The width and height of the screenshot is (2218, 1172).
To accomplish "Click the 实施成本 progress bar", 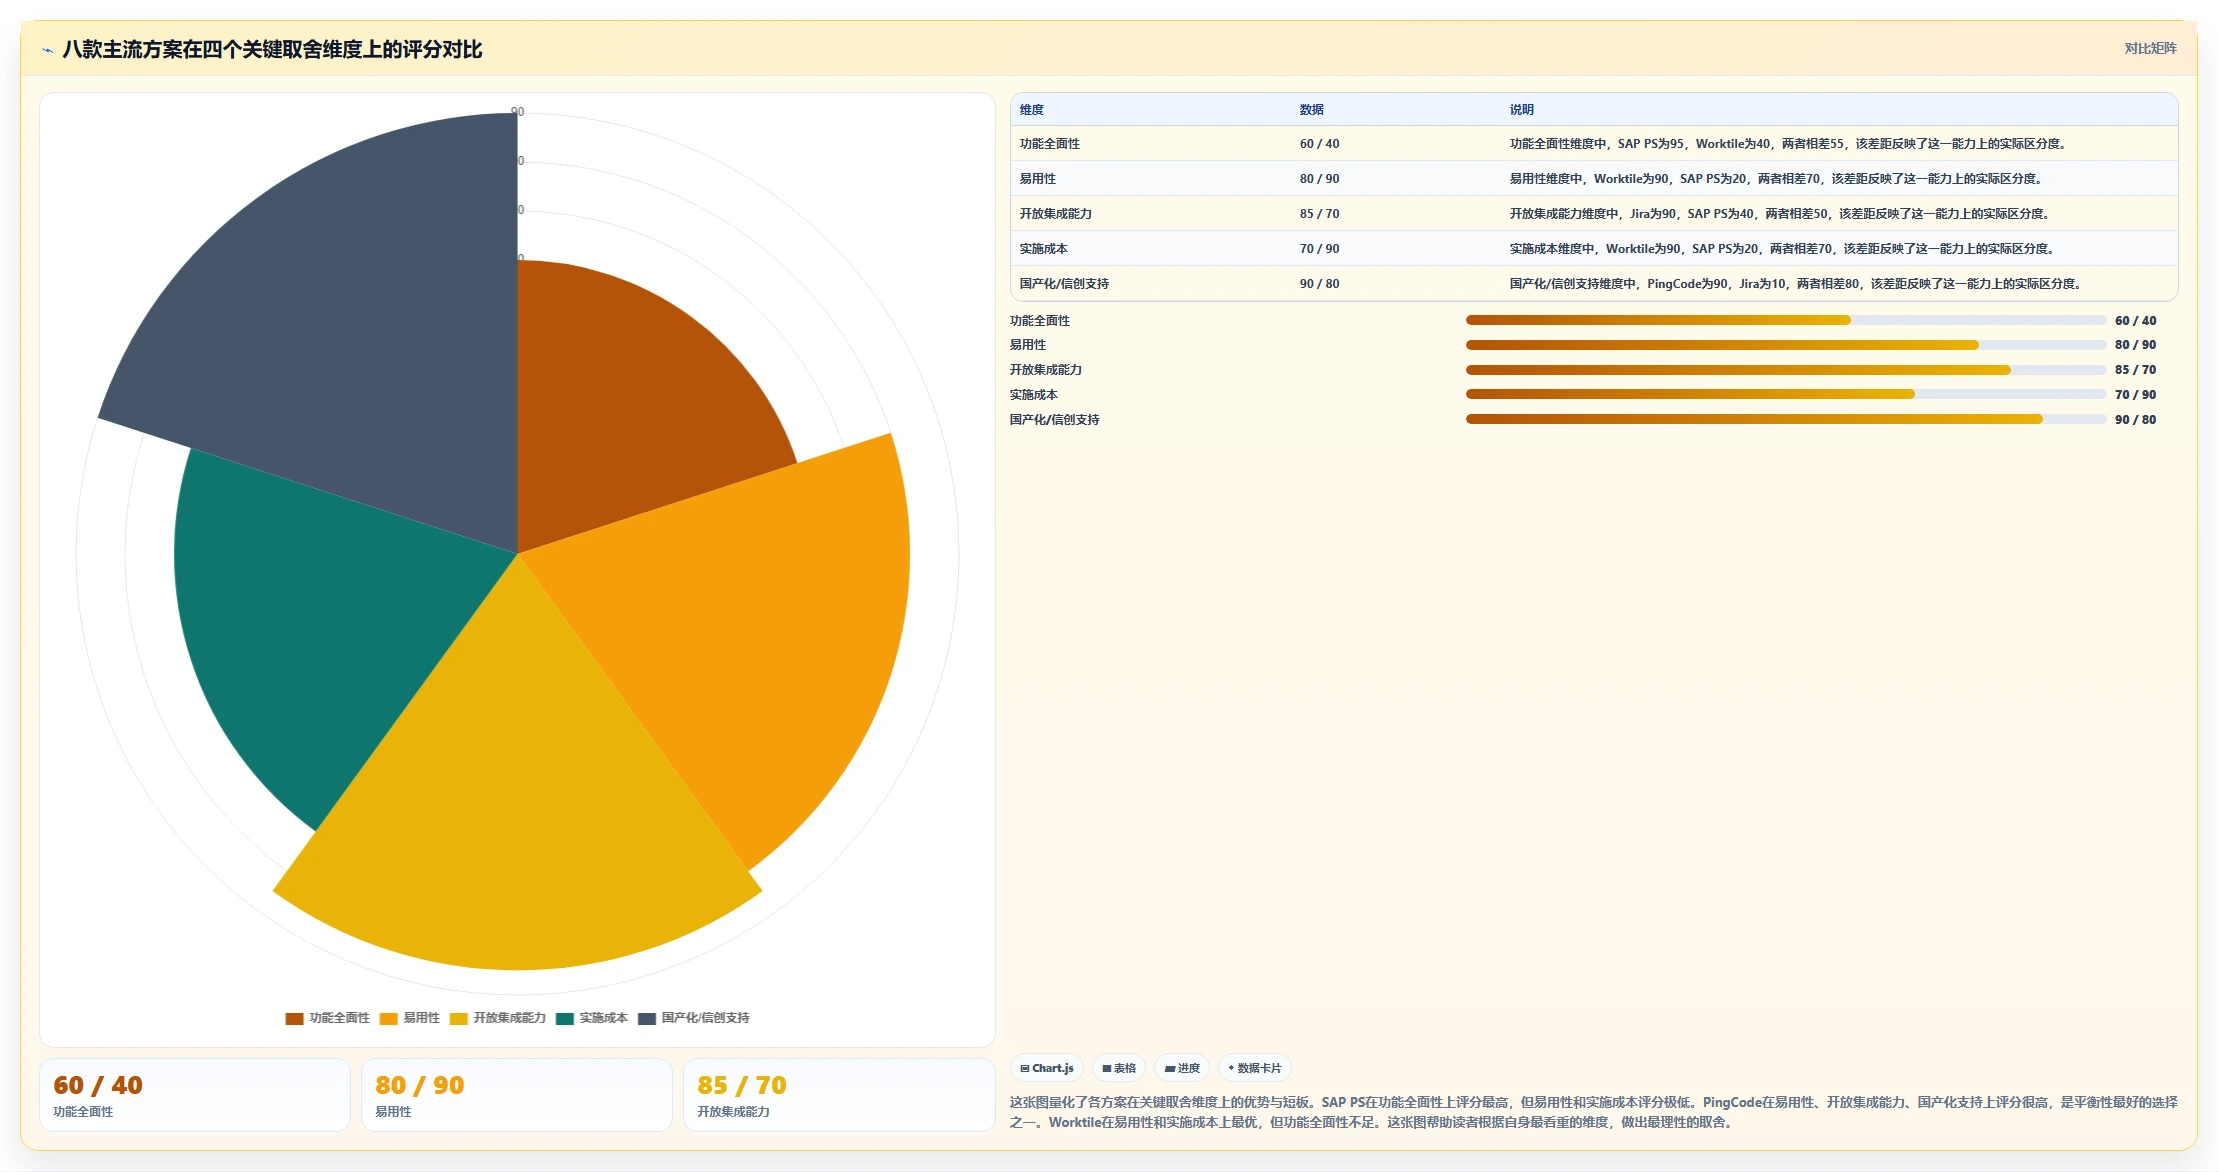I will tap(1786, 394).
